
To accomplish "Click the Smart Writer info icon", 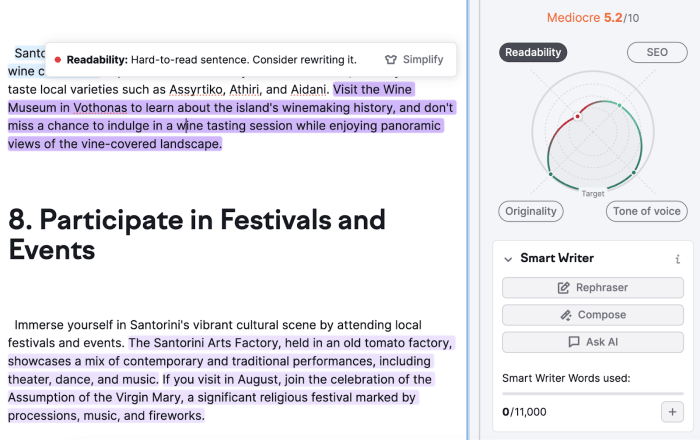I will pos(677,259).
